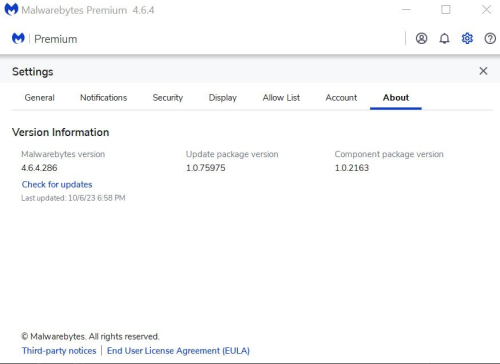Click the Update package version label

pos(232,154)
